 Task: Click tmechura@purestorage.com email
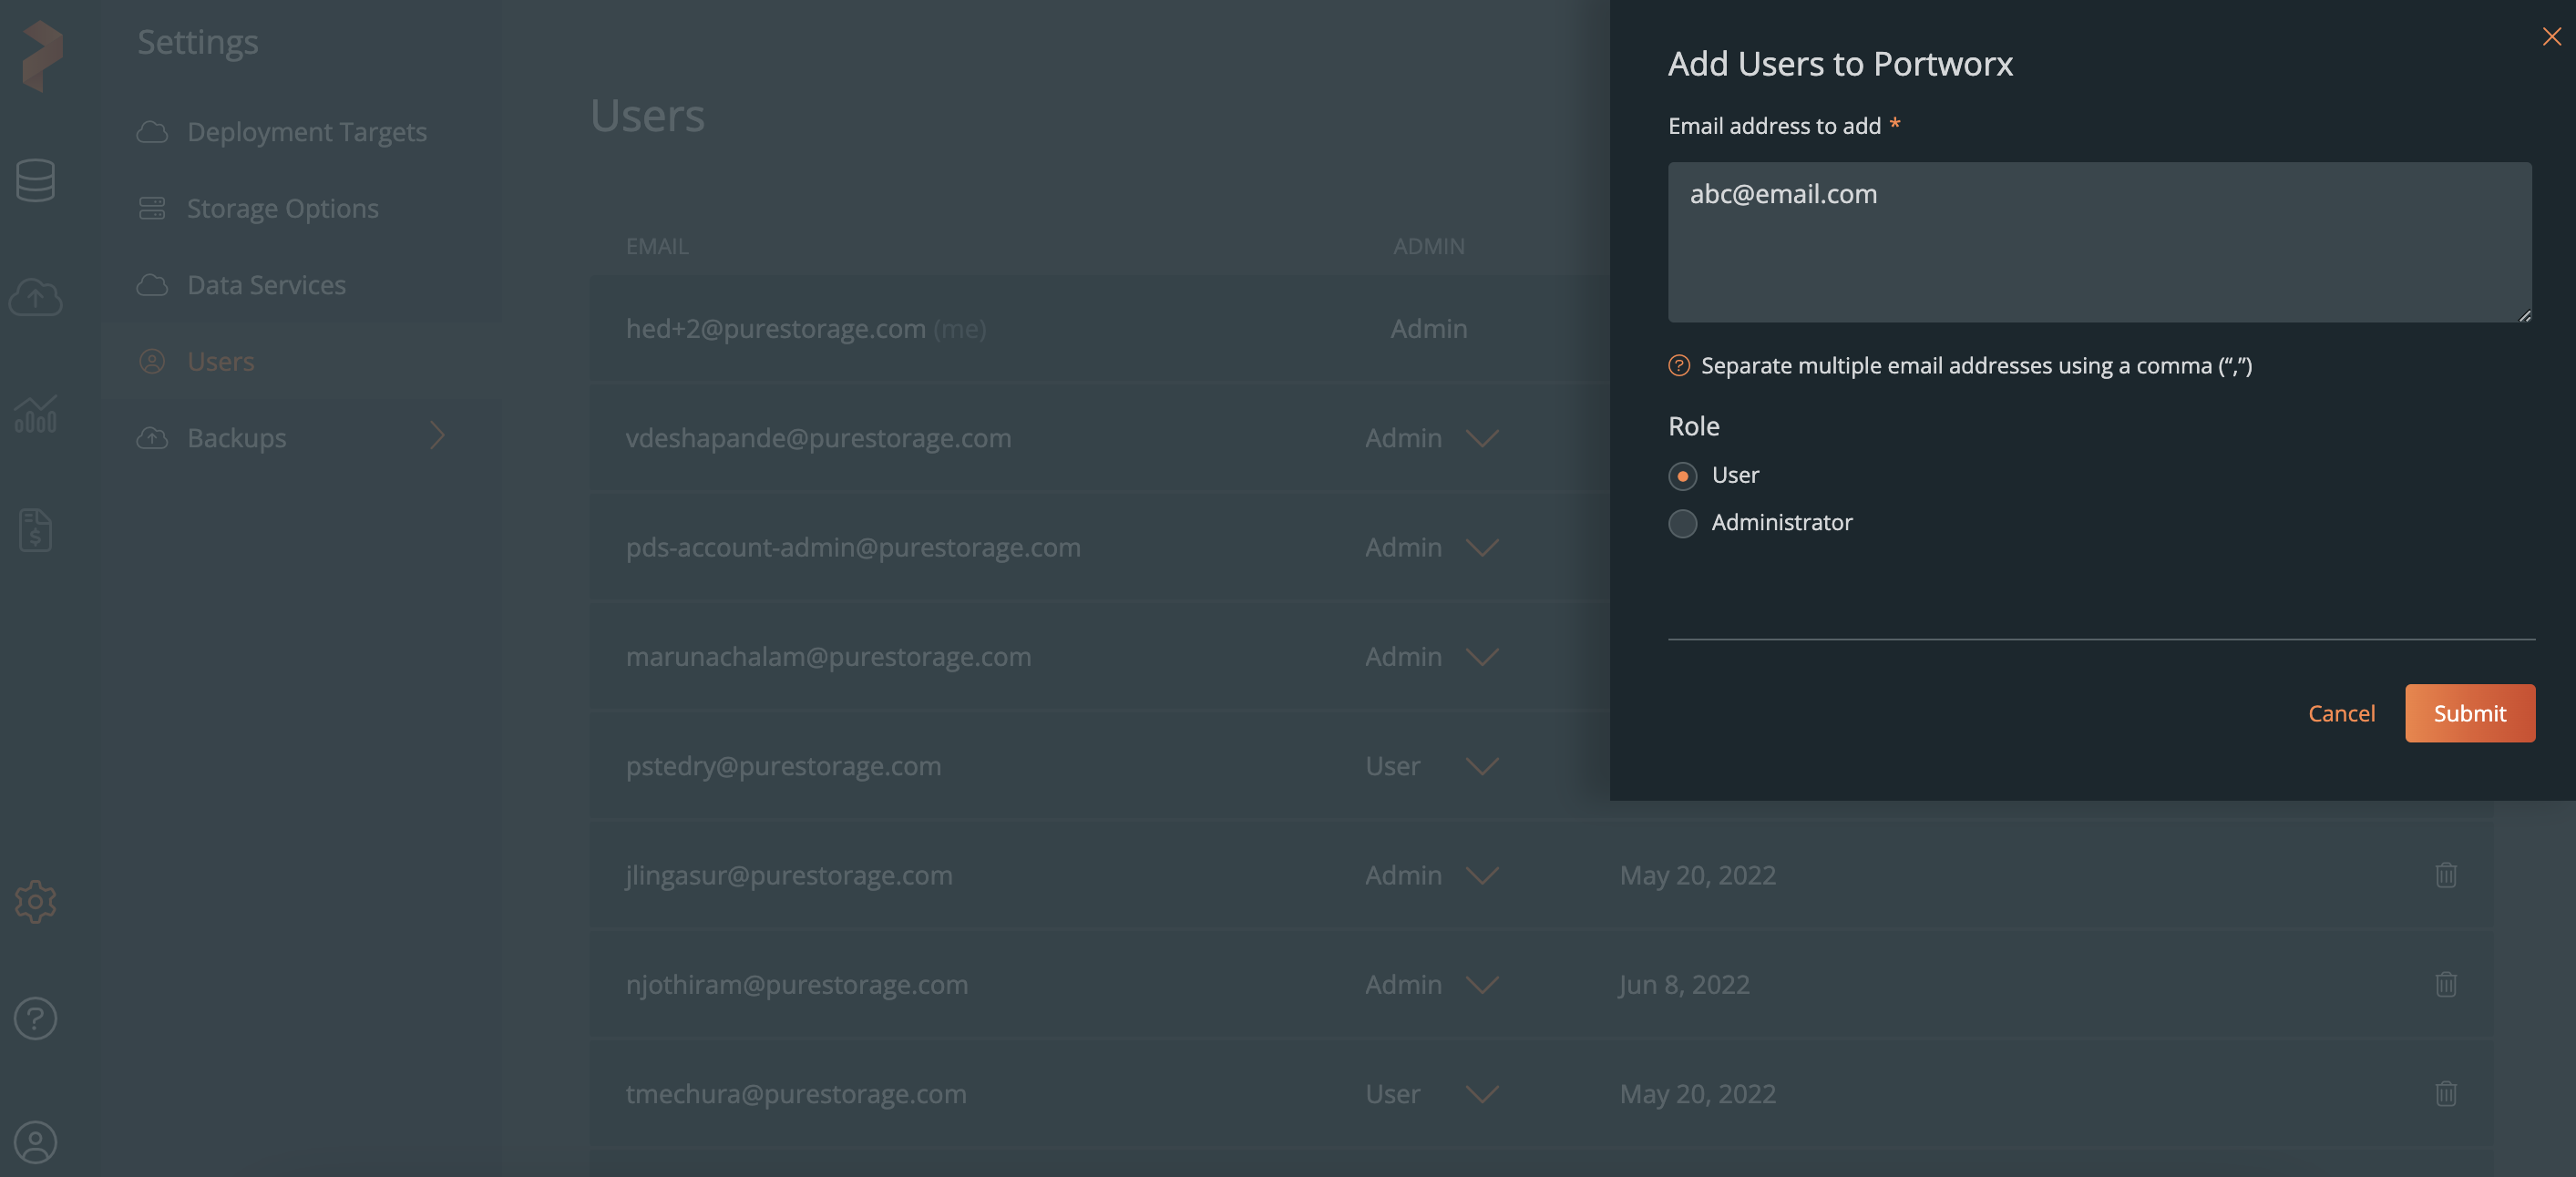pyautogui.click(x=796, y=1093)
